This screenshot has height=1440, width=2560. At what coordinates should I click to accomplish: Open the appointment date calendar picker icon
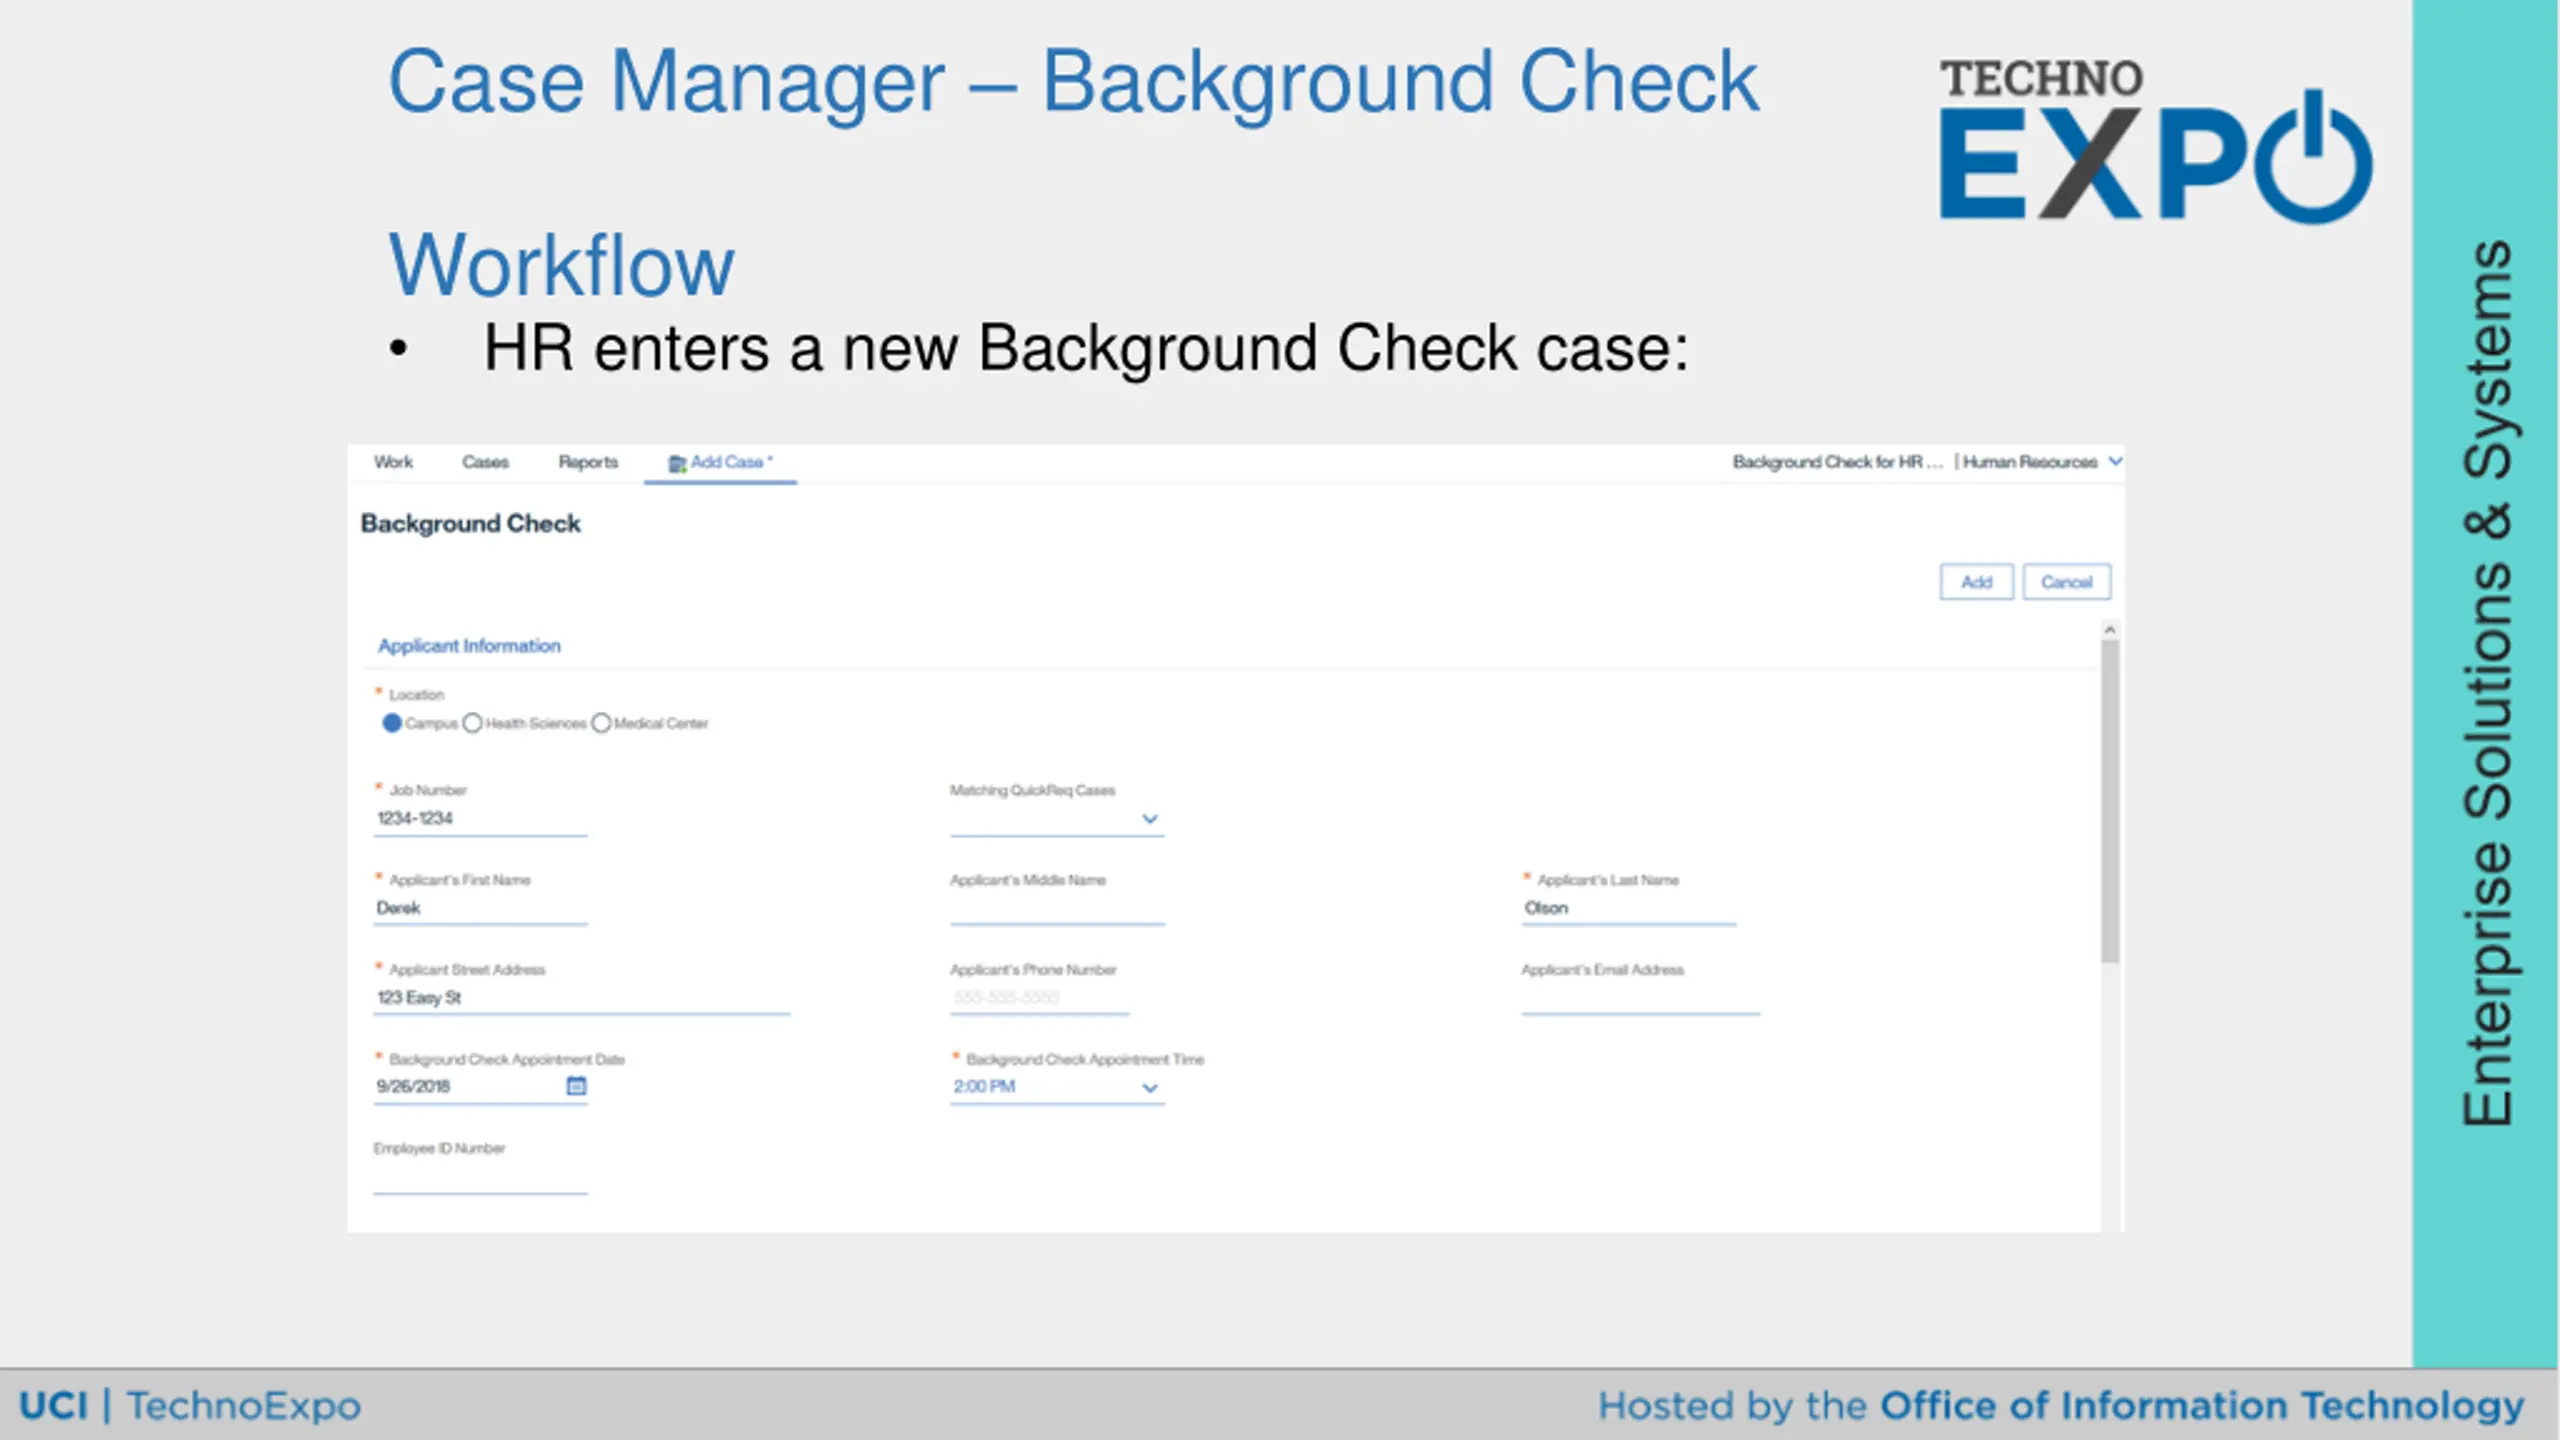576,1086
